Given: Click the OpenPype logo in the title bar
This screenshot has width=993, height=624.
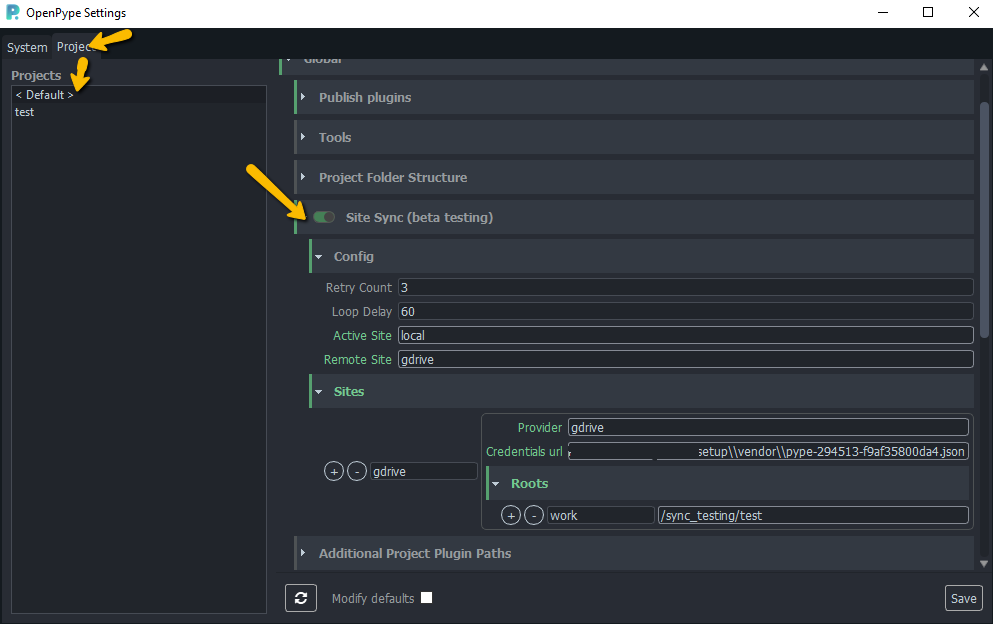Looking at the screenshot, I should click(14, 12).
